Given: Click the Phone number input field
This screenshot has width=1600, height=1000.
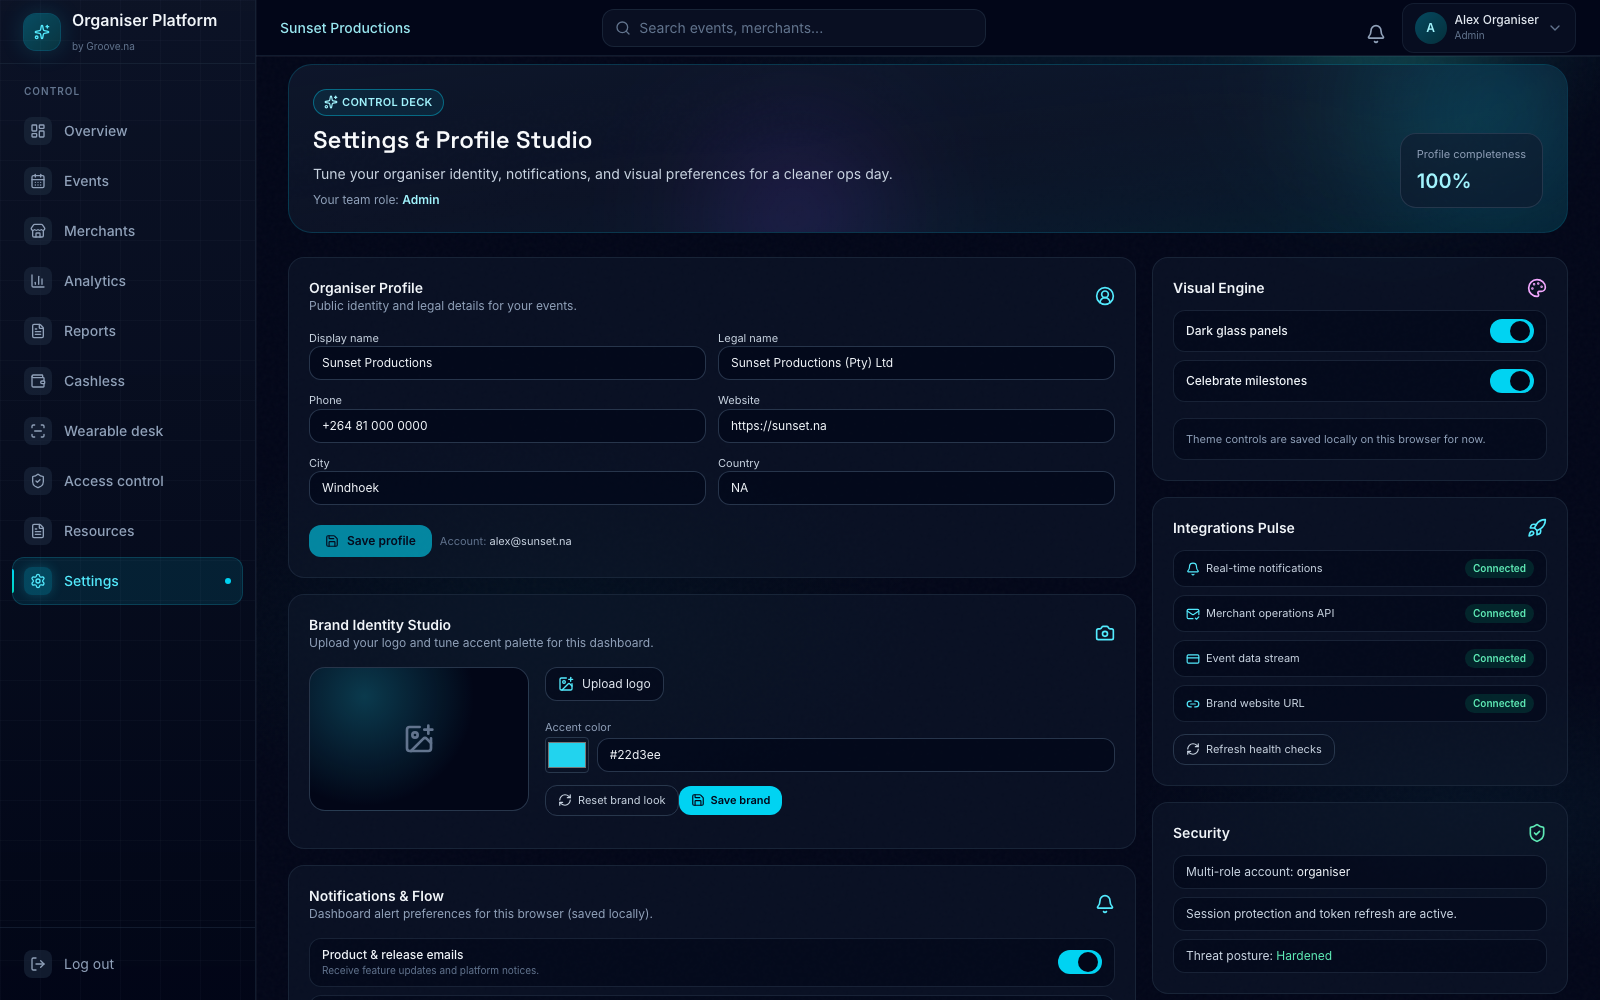Looking at the screenshot, I should (x=507, y=426).
